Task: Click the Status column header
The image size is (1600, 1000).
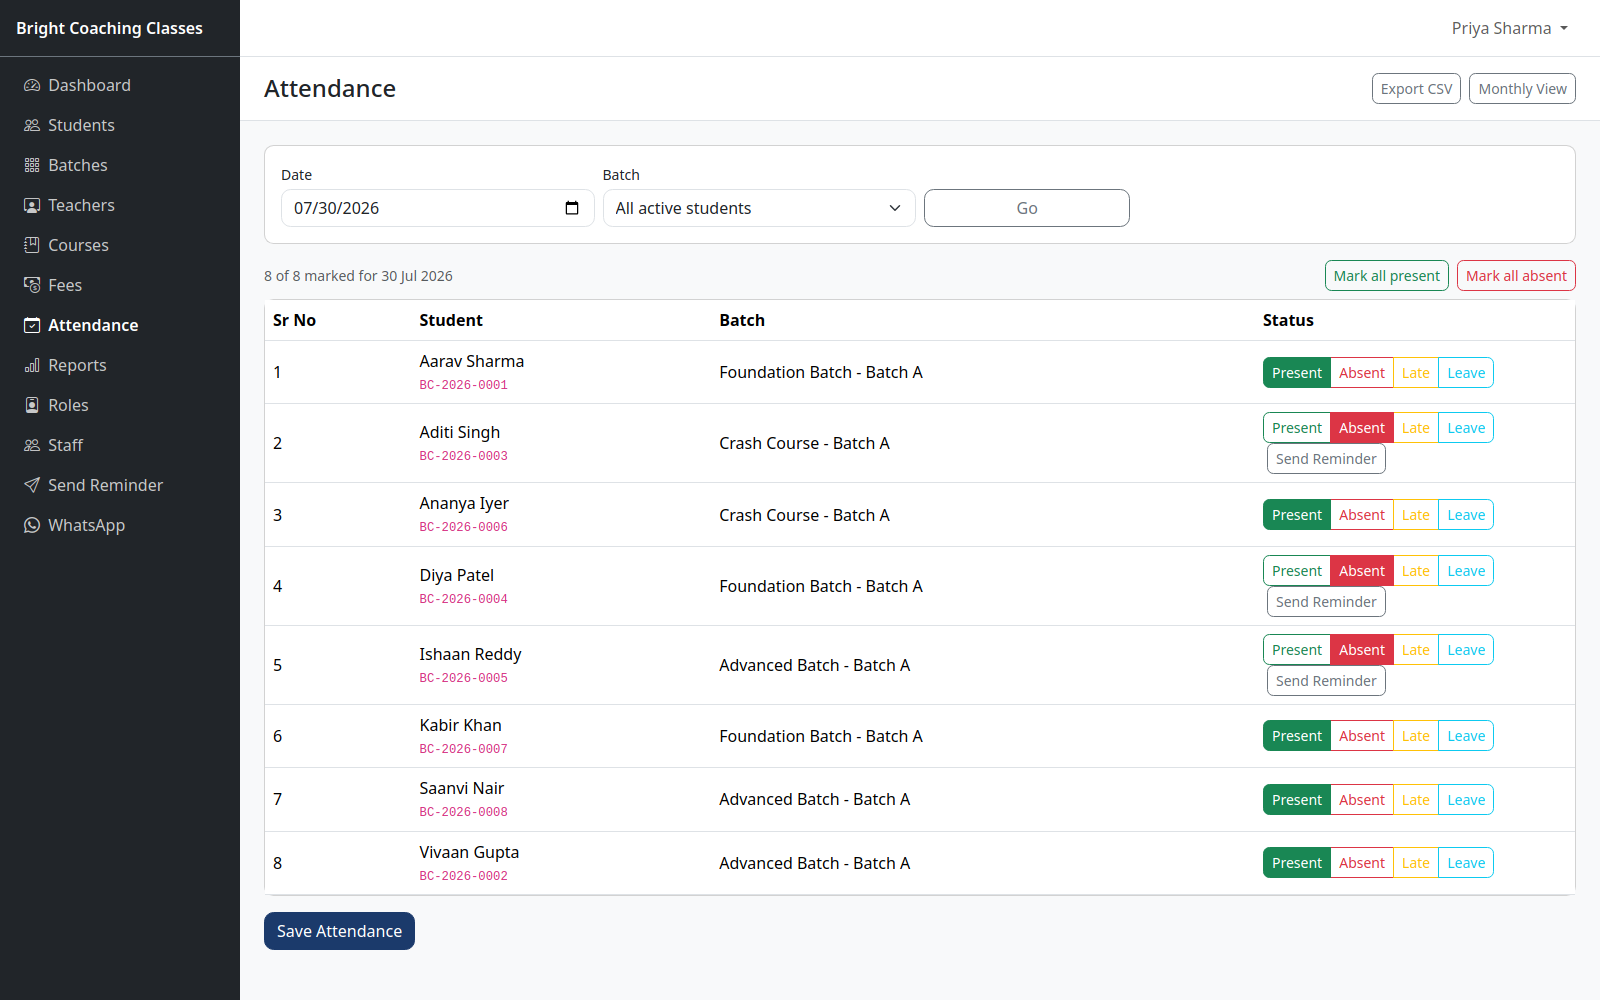Action: tap(1288, 320)
